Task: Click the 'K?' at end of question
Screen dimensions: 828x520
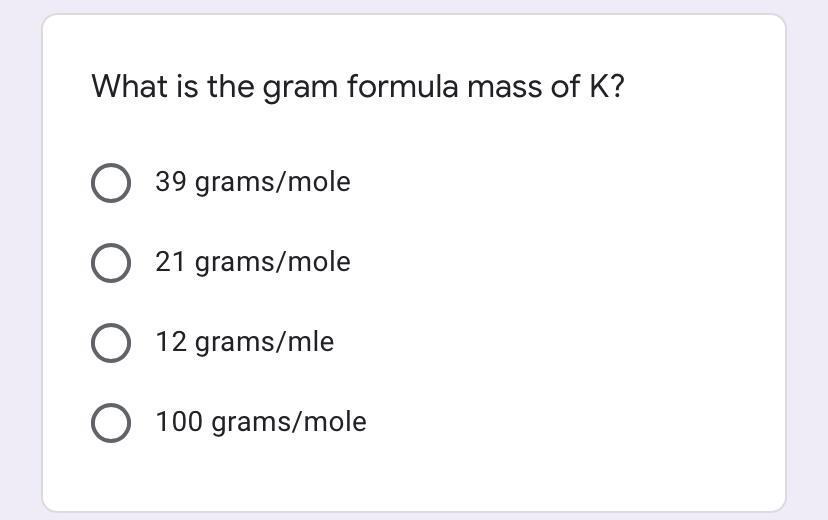Action: tap(606, 87)
